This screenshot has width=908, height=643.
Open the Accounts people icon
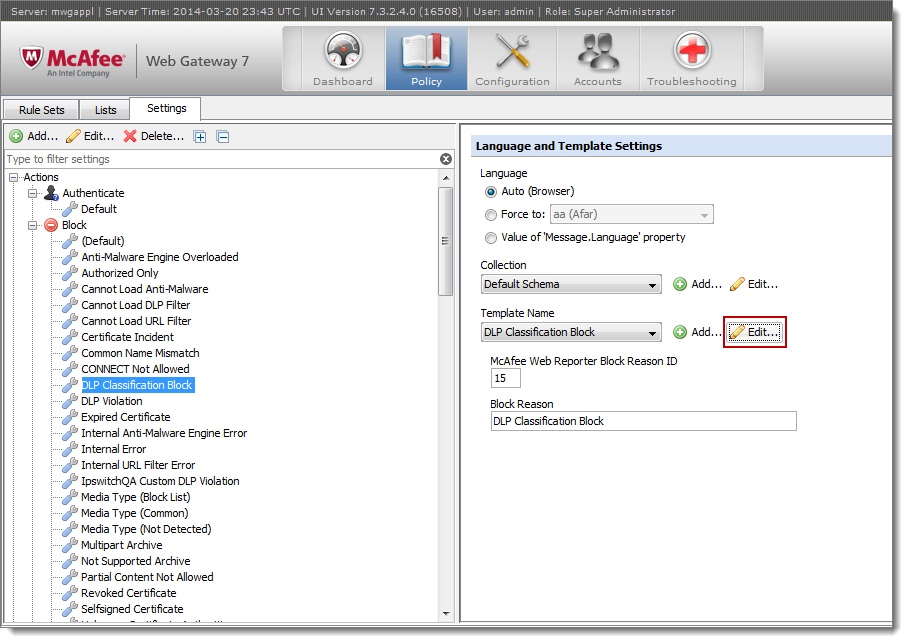click(598, 51)
